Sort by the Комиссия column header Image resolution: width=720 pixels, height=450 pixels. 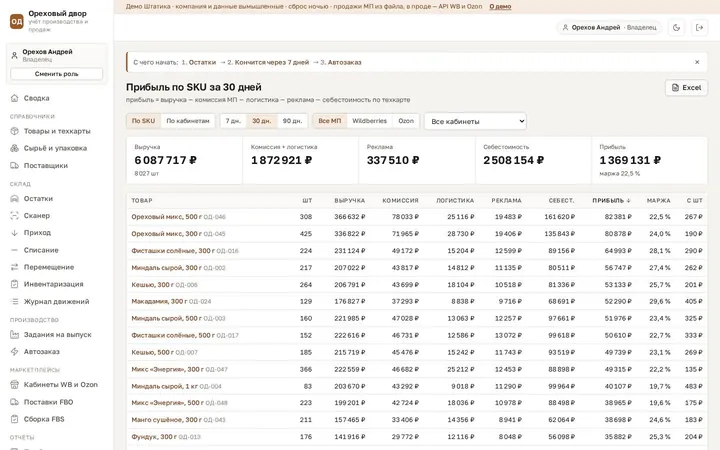click(400, 200)
